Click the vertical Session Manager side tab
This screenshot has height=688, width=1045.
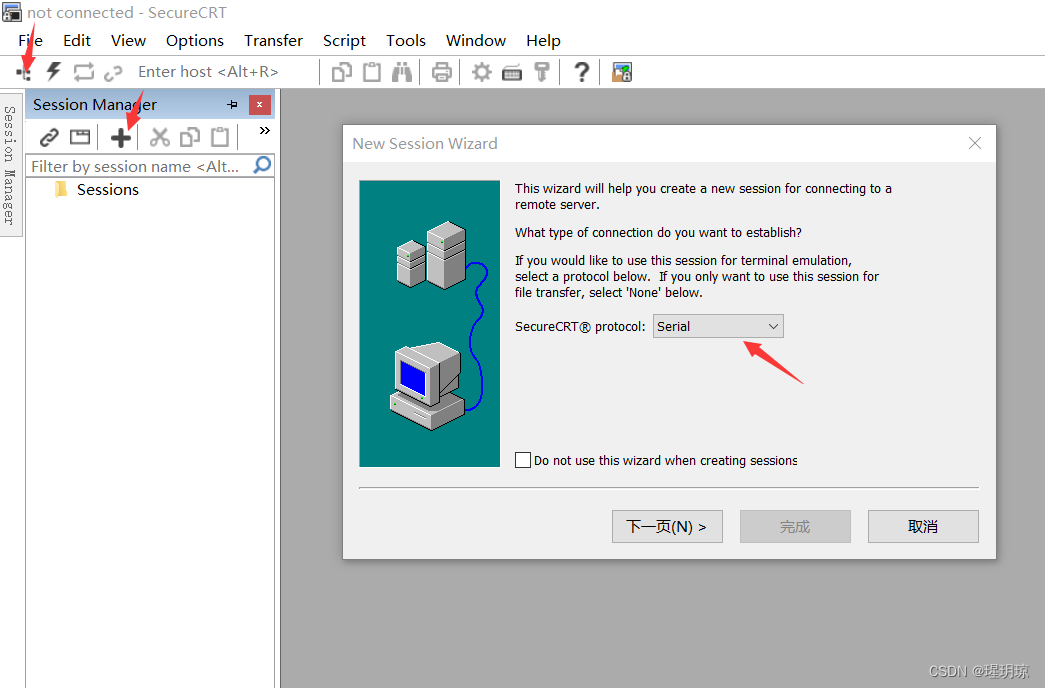[9, 165]
